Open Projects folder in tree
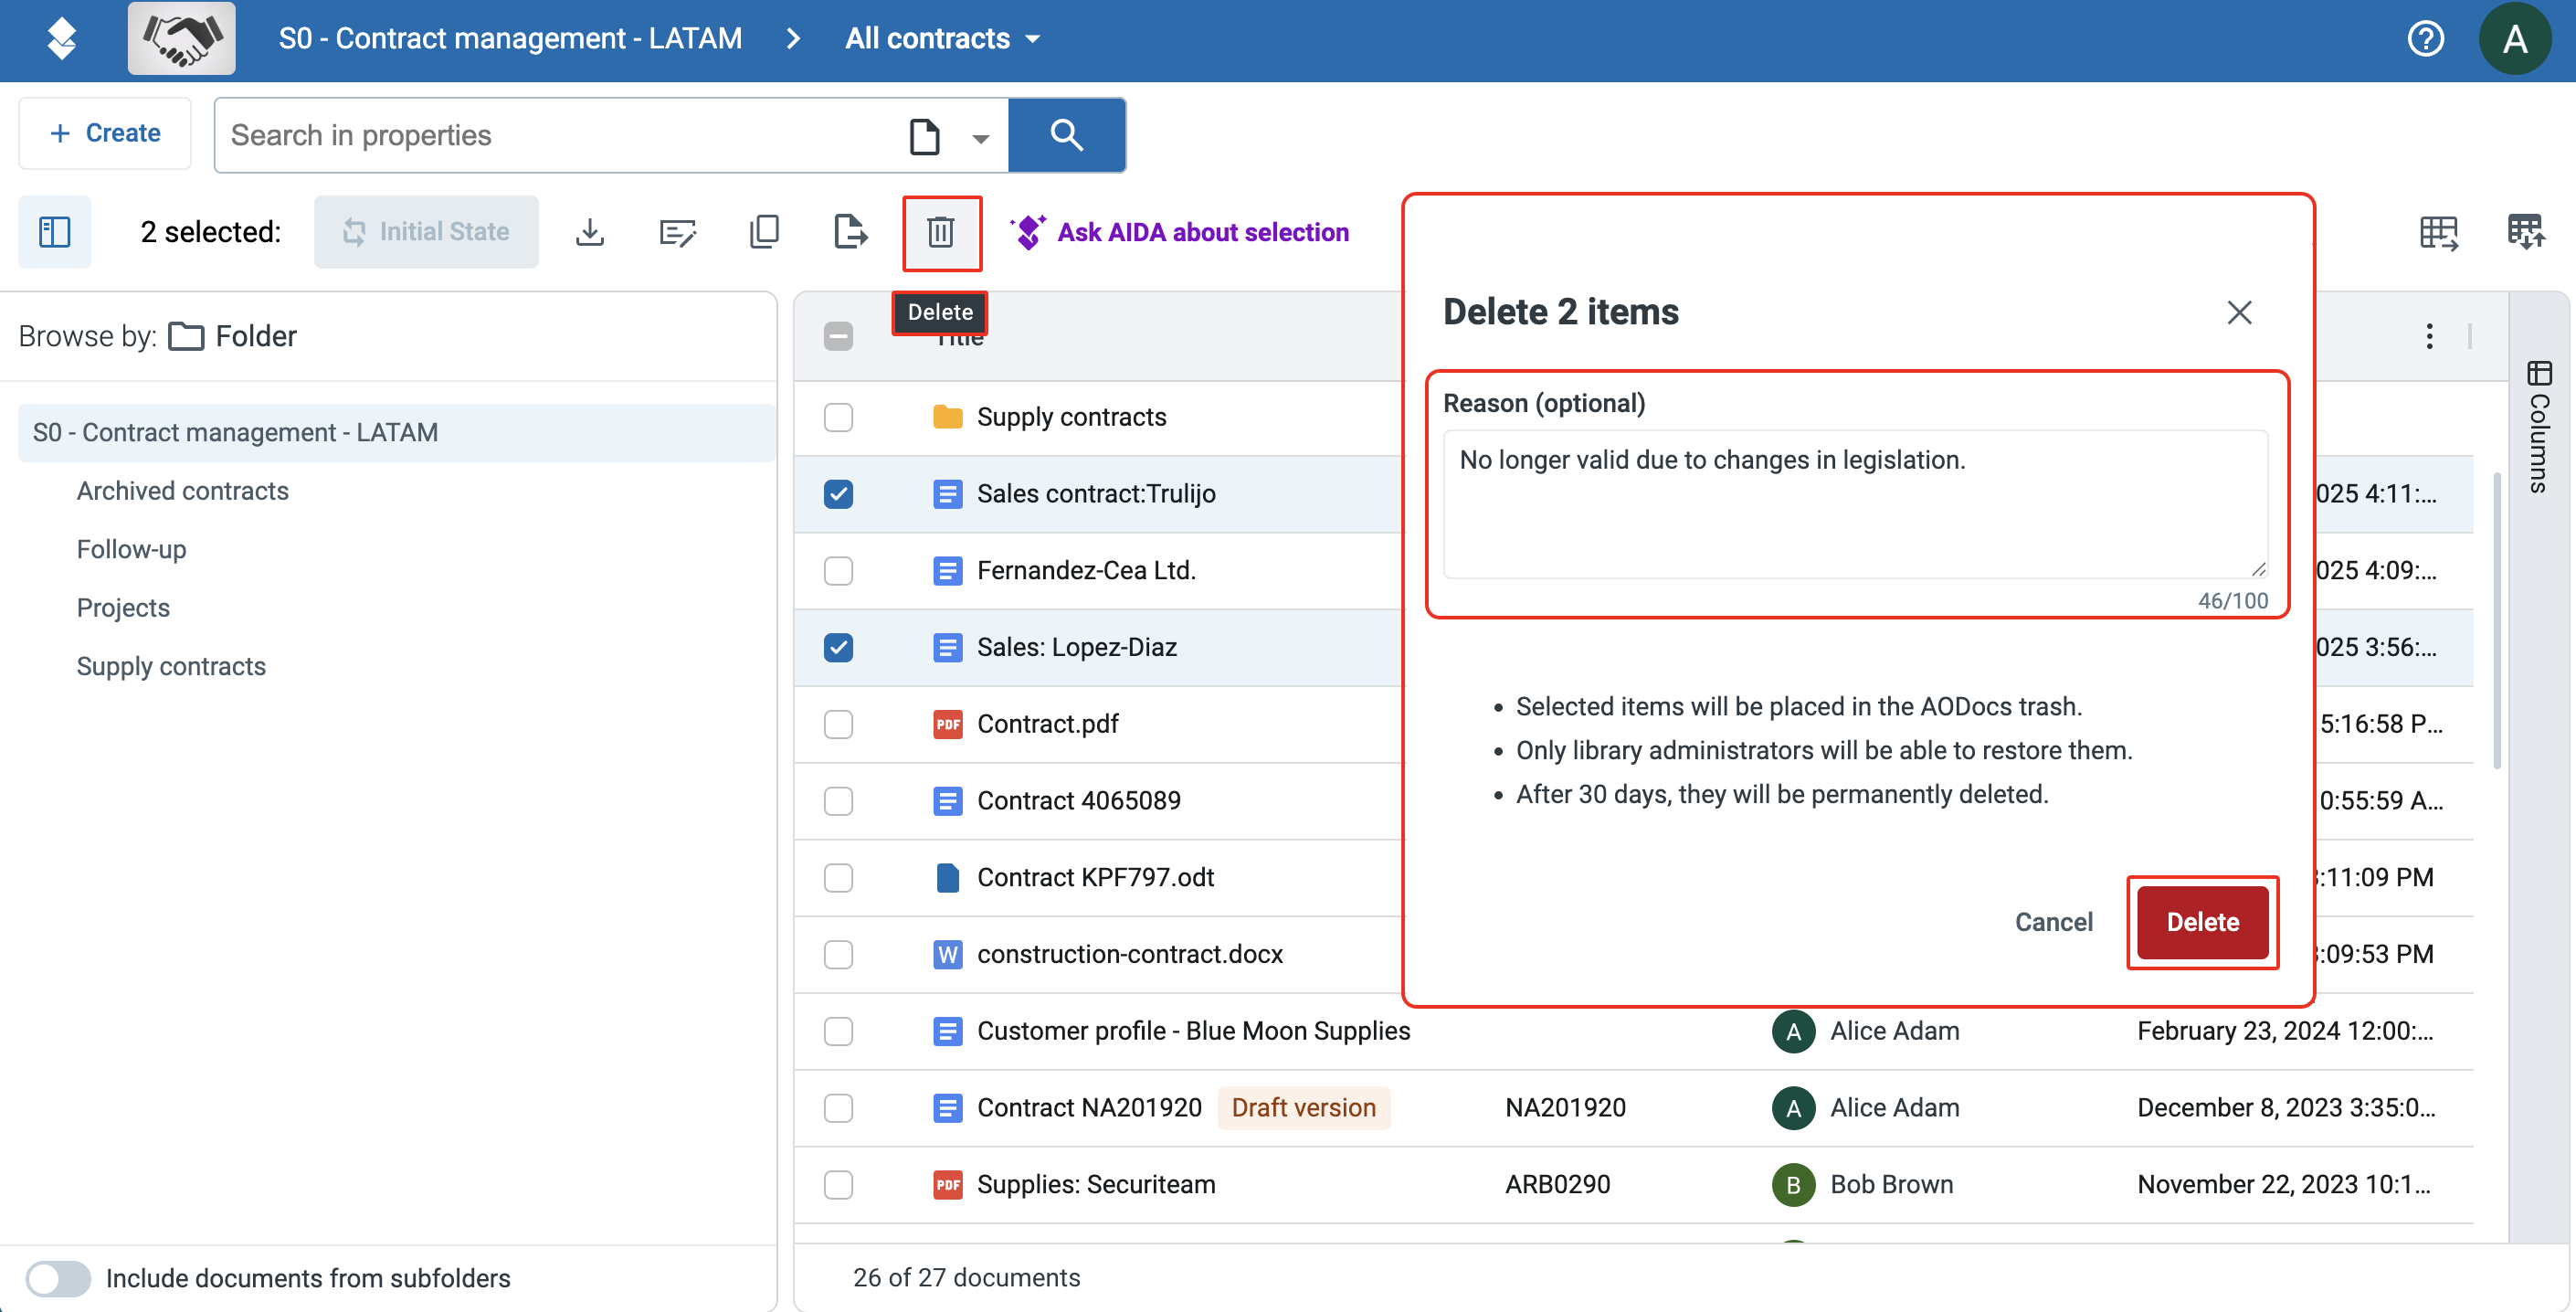Viewport: 2576px width, 1312px height. tap(123, 608)
